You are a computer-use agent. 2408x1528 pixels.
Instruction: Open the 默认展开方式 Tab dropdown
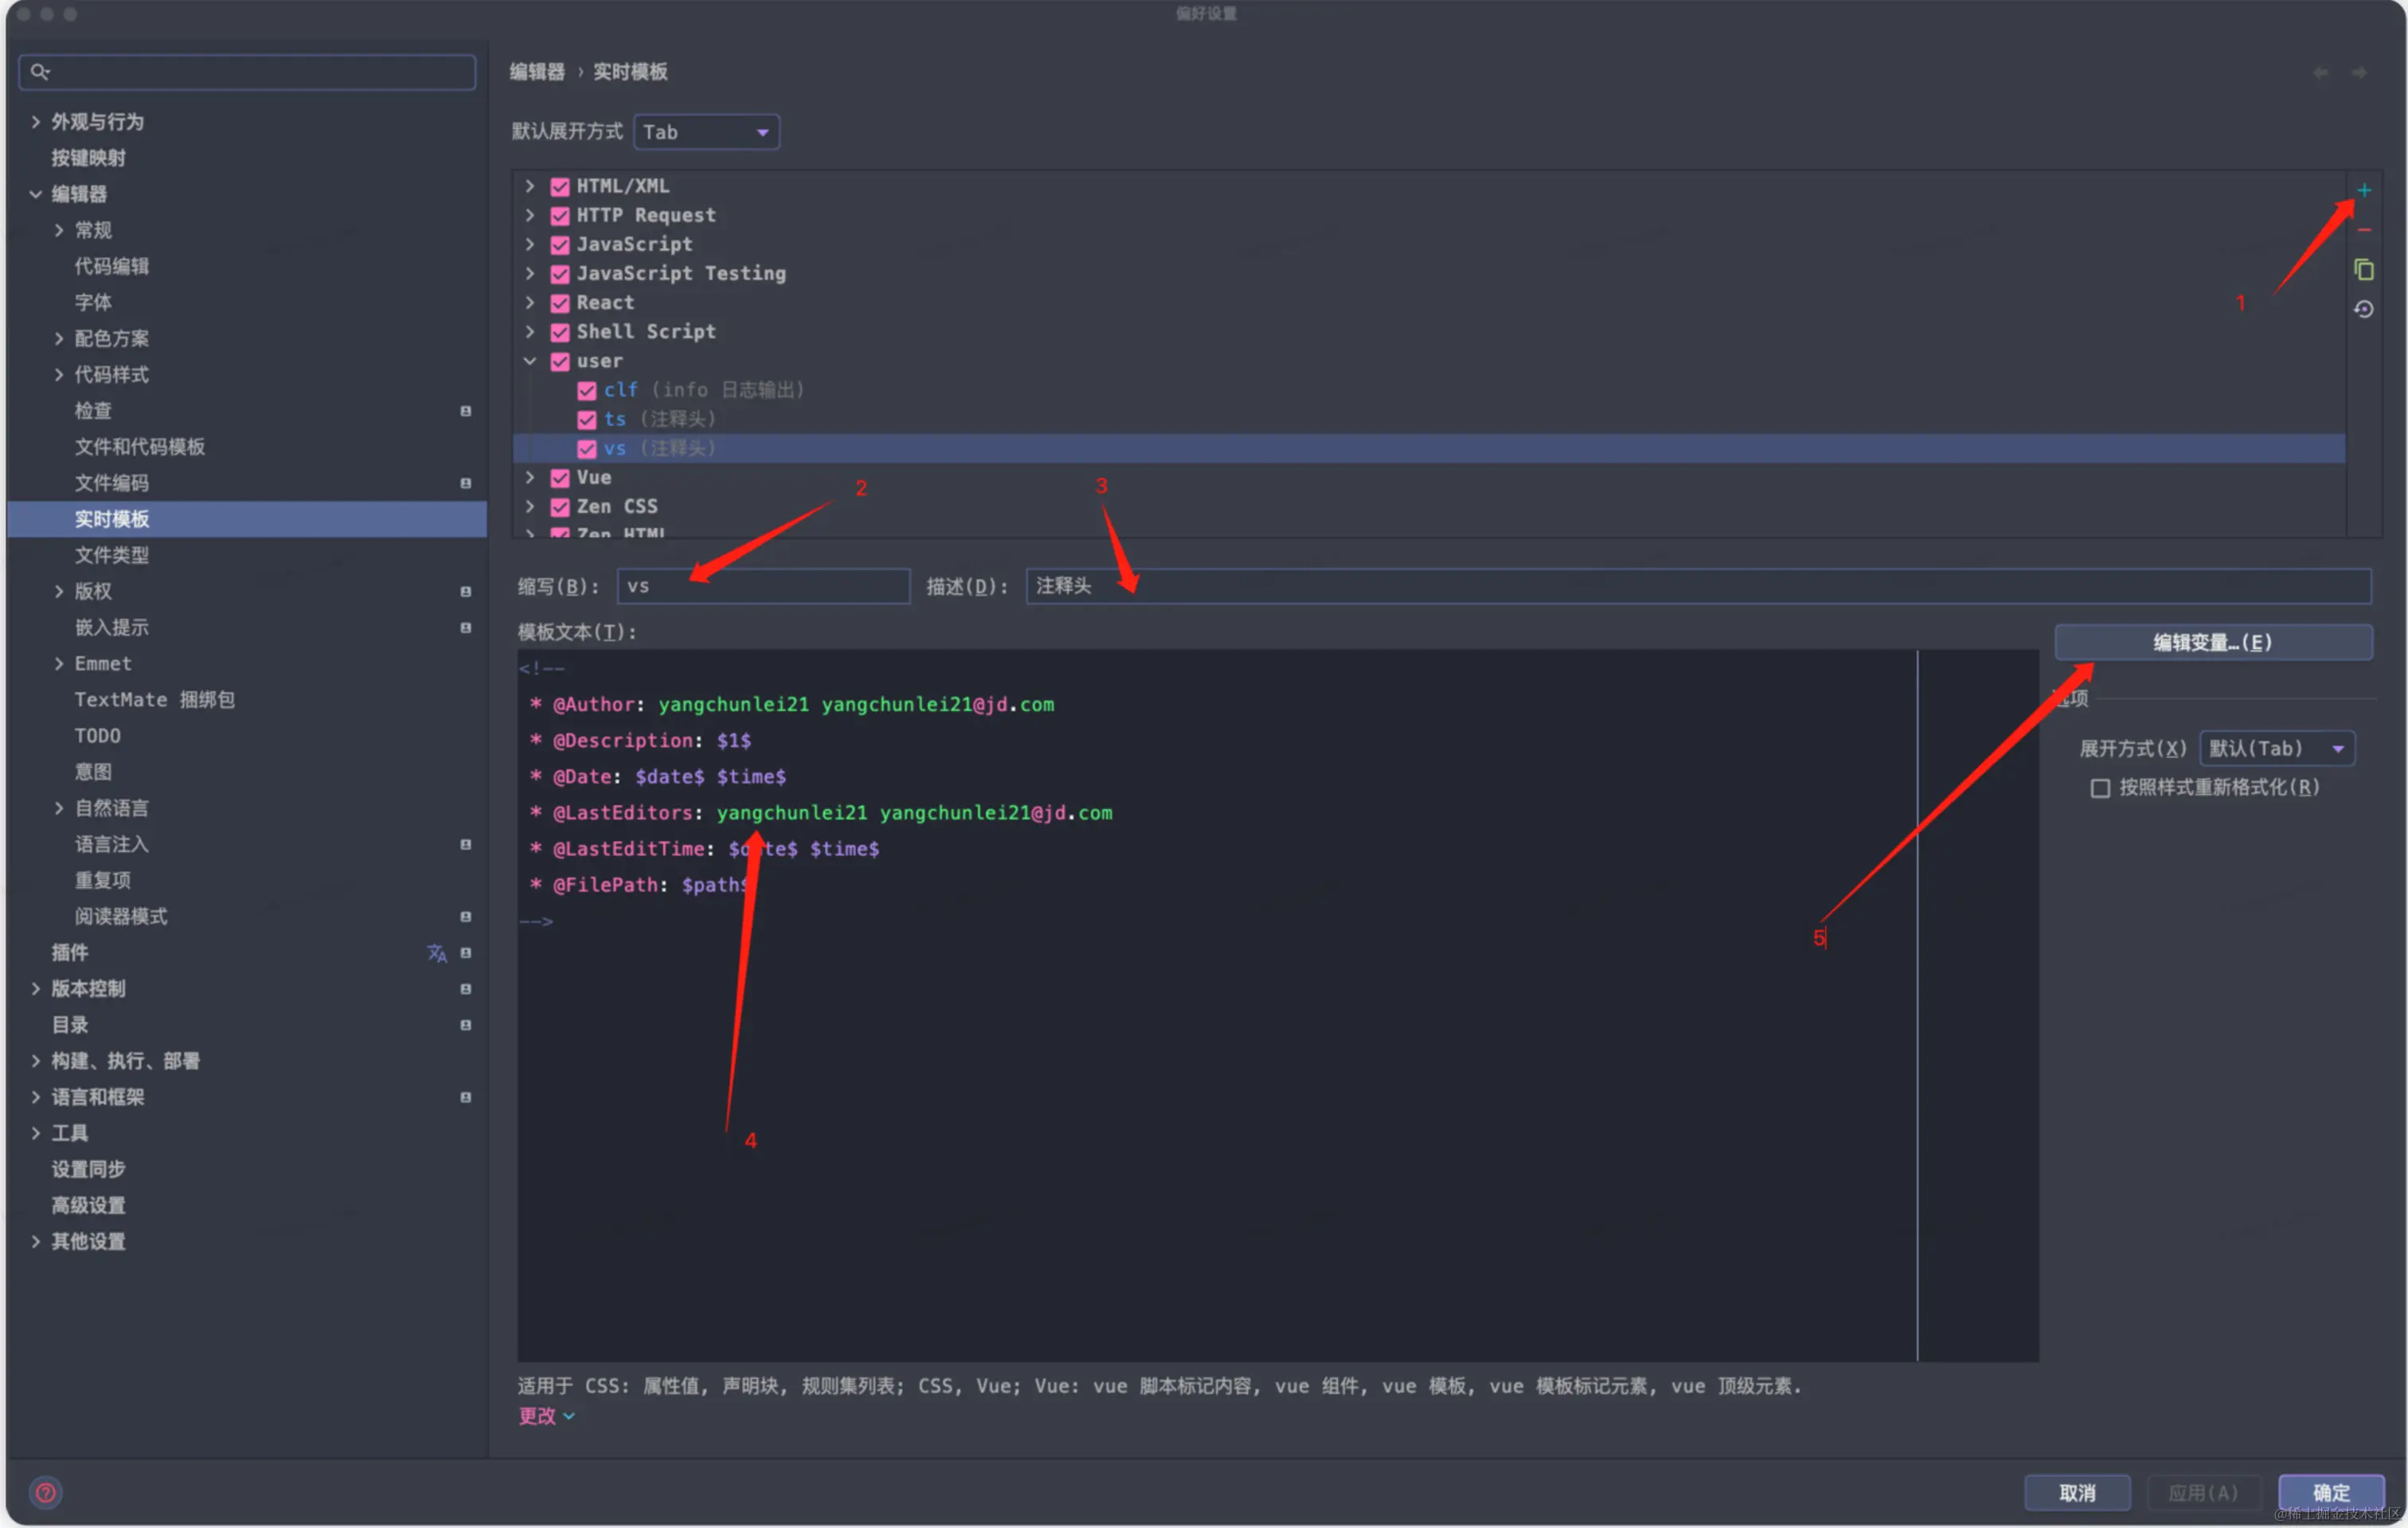click(x=706, y=132)
